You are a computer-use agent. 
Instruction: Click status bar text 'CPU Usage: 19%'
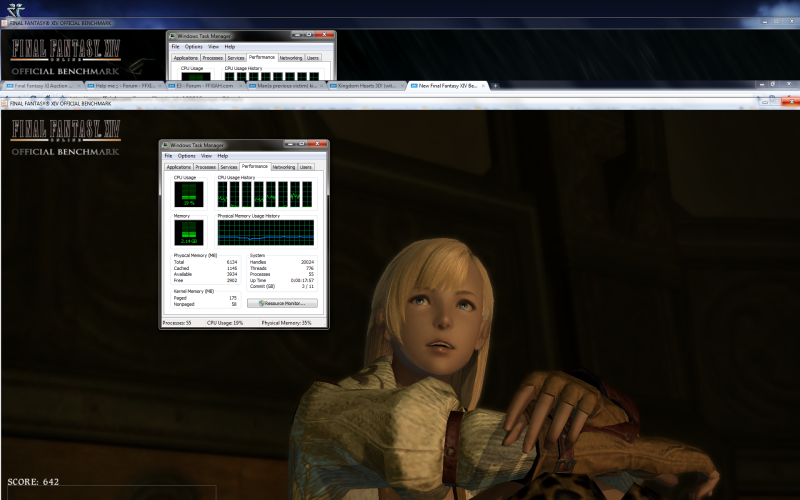[x=225, y=323]
